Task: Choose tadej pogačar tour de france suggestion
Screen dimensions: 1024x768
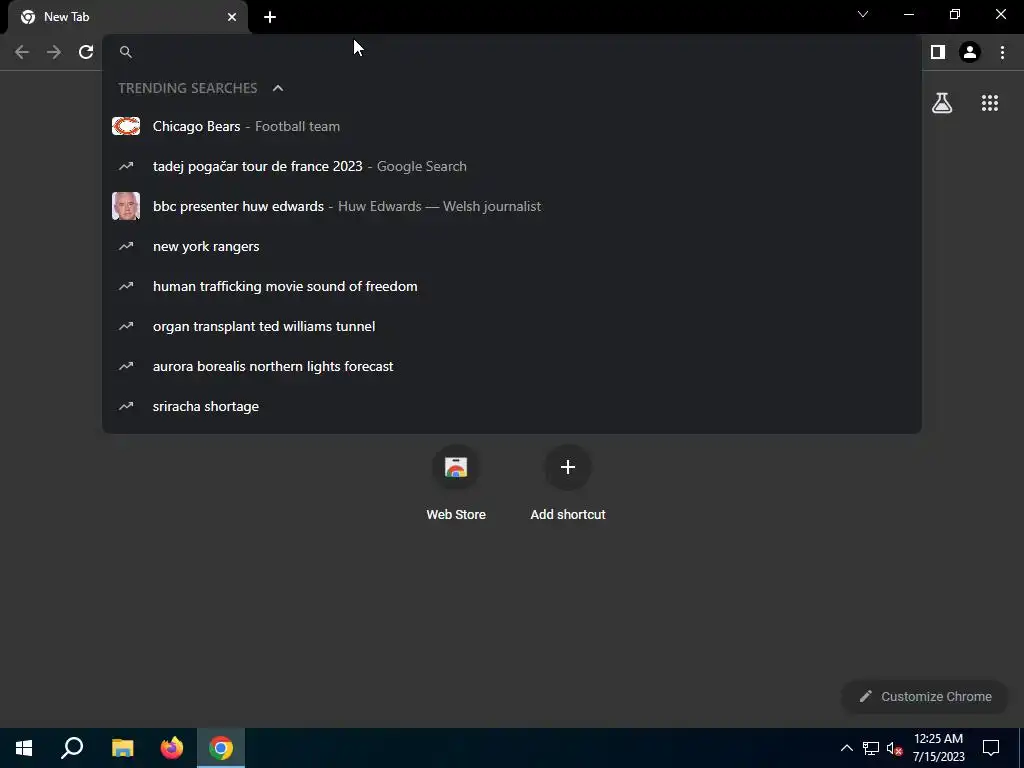Action: click(511, 167)
